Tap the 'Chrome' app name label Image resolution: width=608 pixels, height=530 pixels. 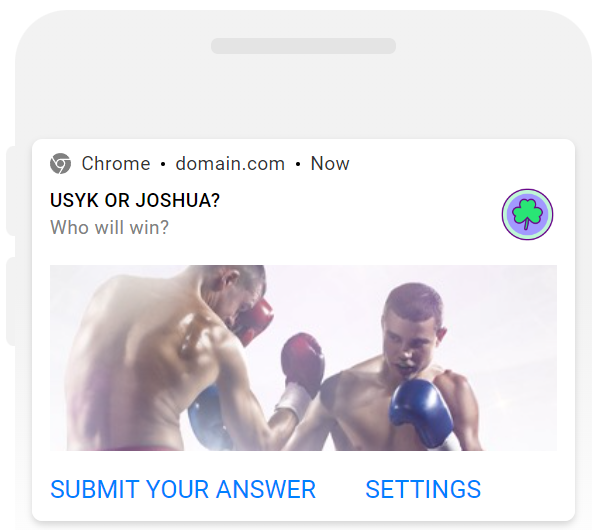116,164
